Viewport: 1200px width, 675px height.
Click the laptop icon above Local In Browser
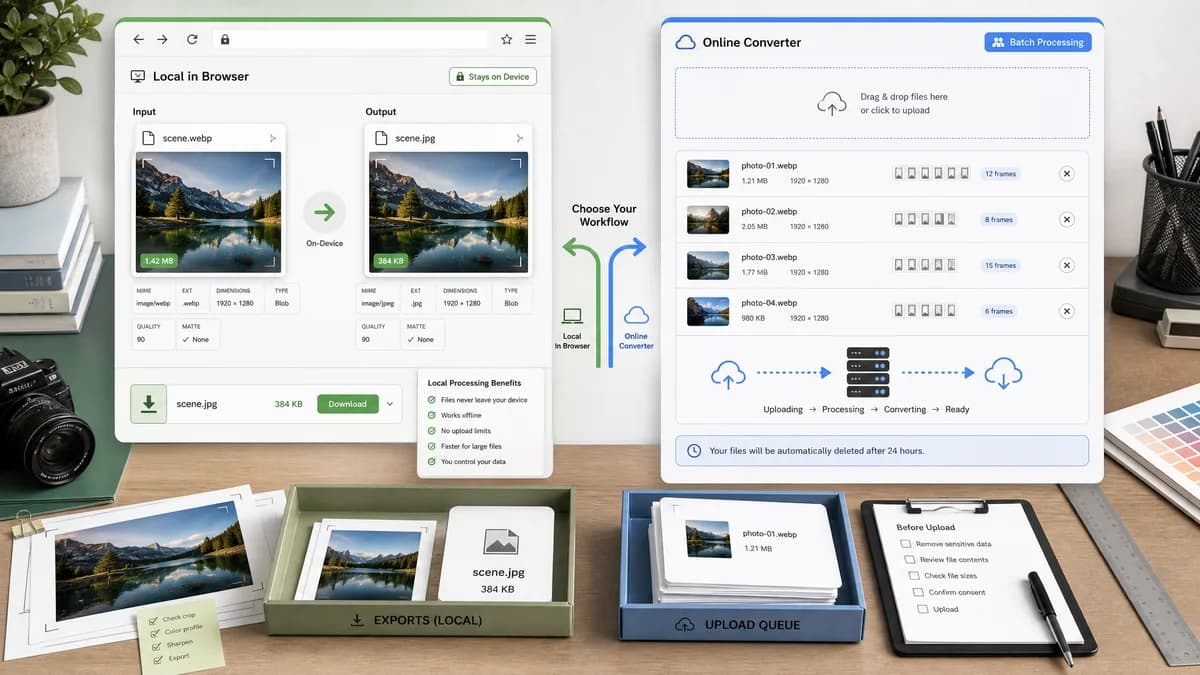[x=572, y=317]
